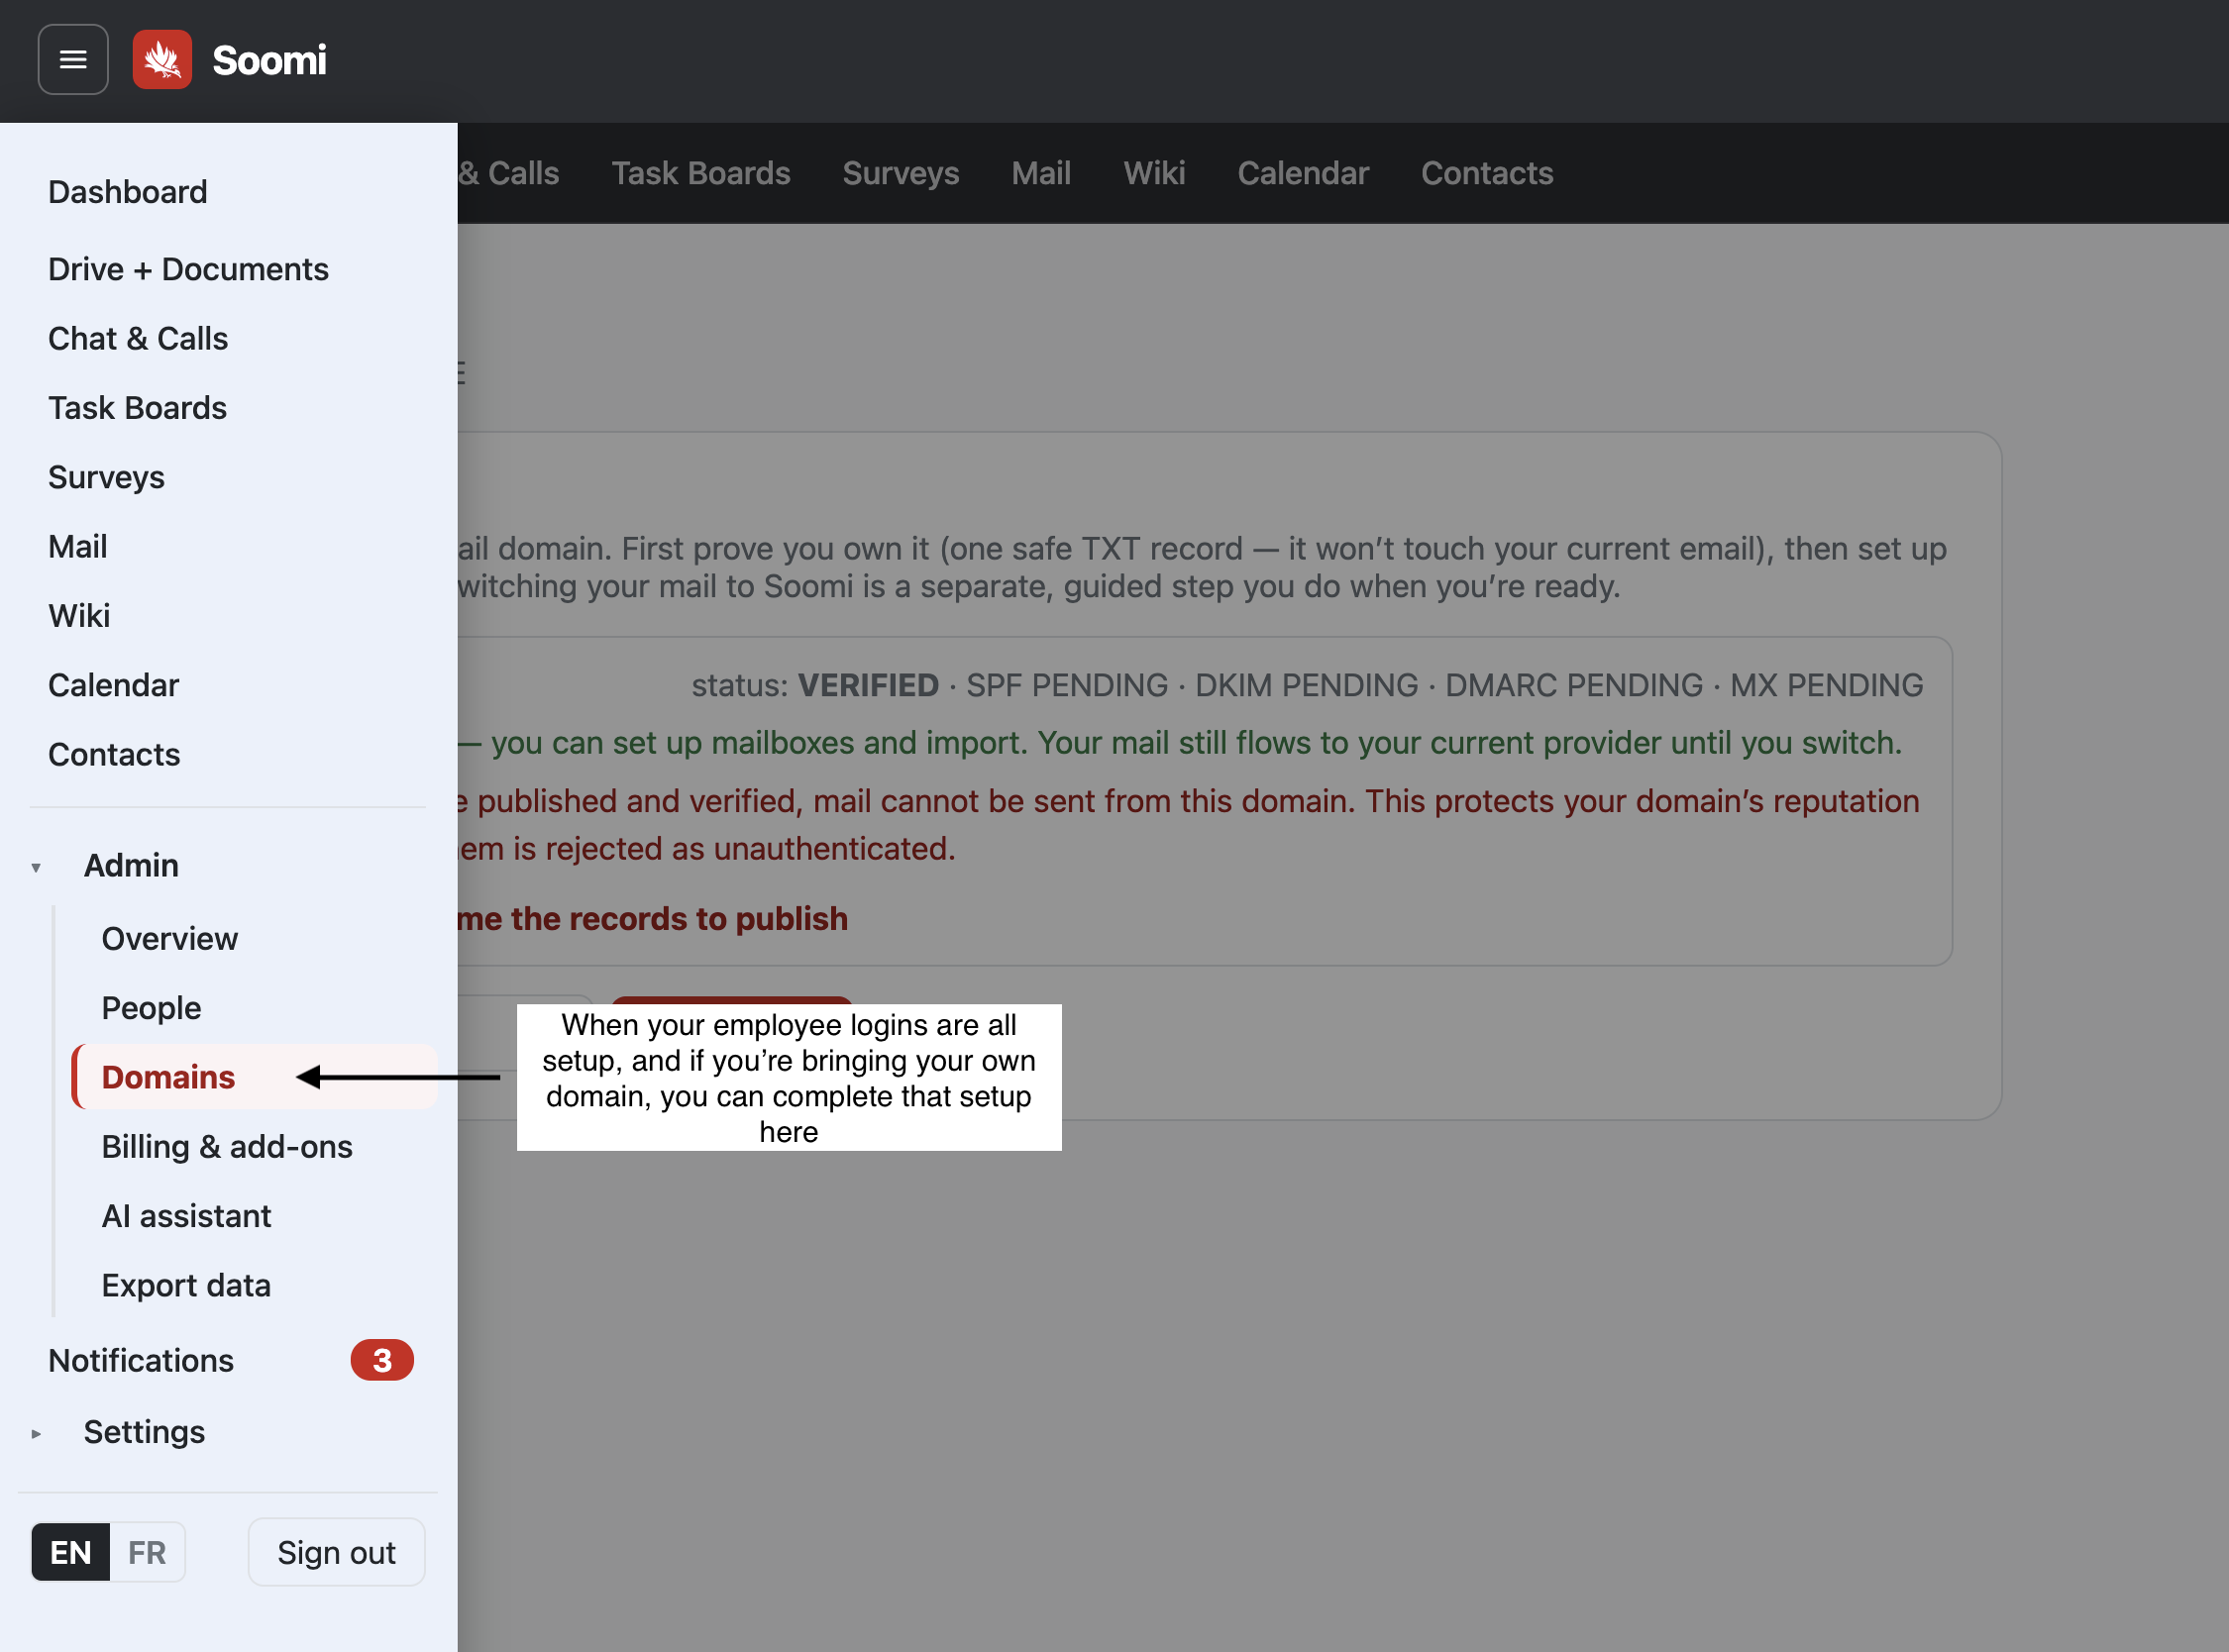2229x1652 pixels.
Task: Open Mail tab in top navigation
Action: point(1041,173)
